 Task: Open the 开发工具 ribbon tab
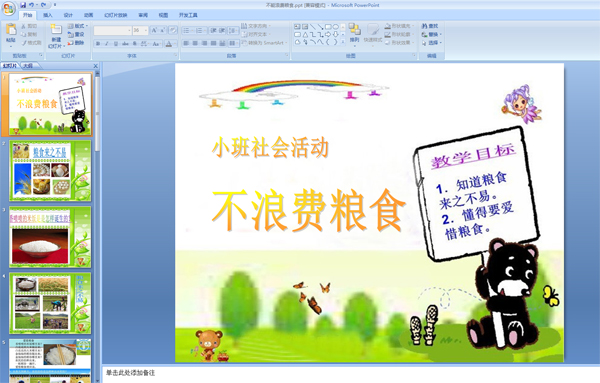pos(188,15)
